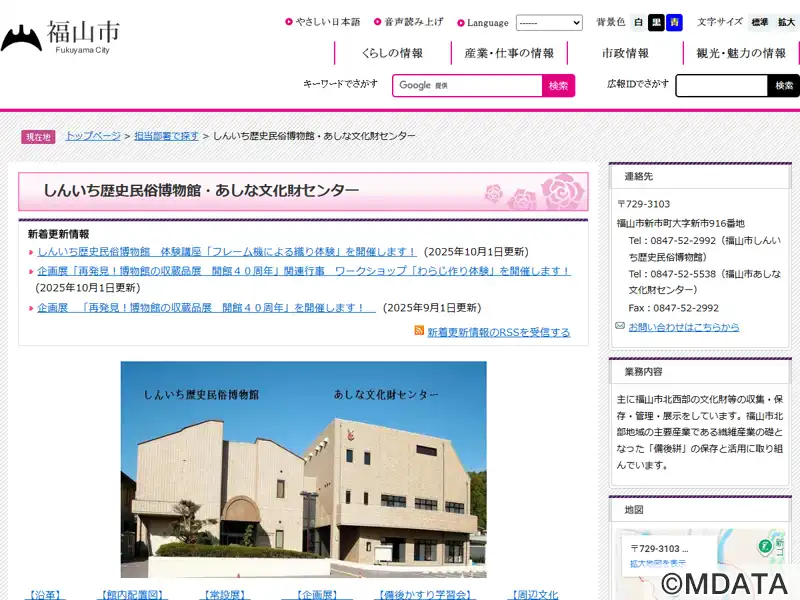Open わらじ作り体験 workshop news link
The image size is (800, 600).
pos(304,270)
